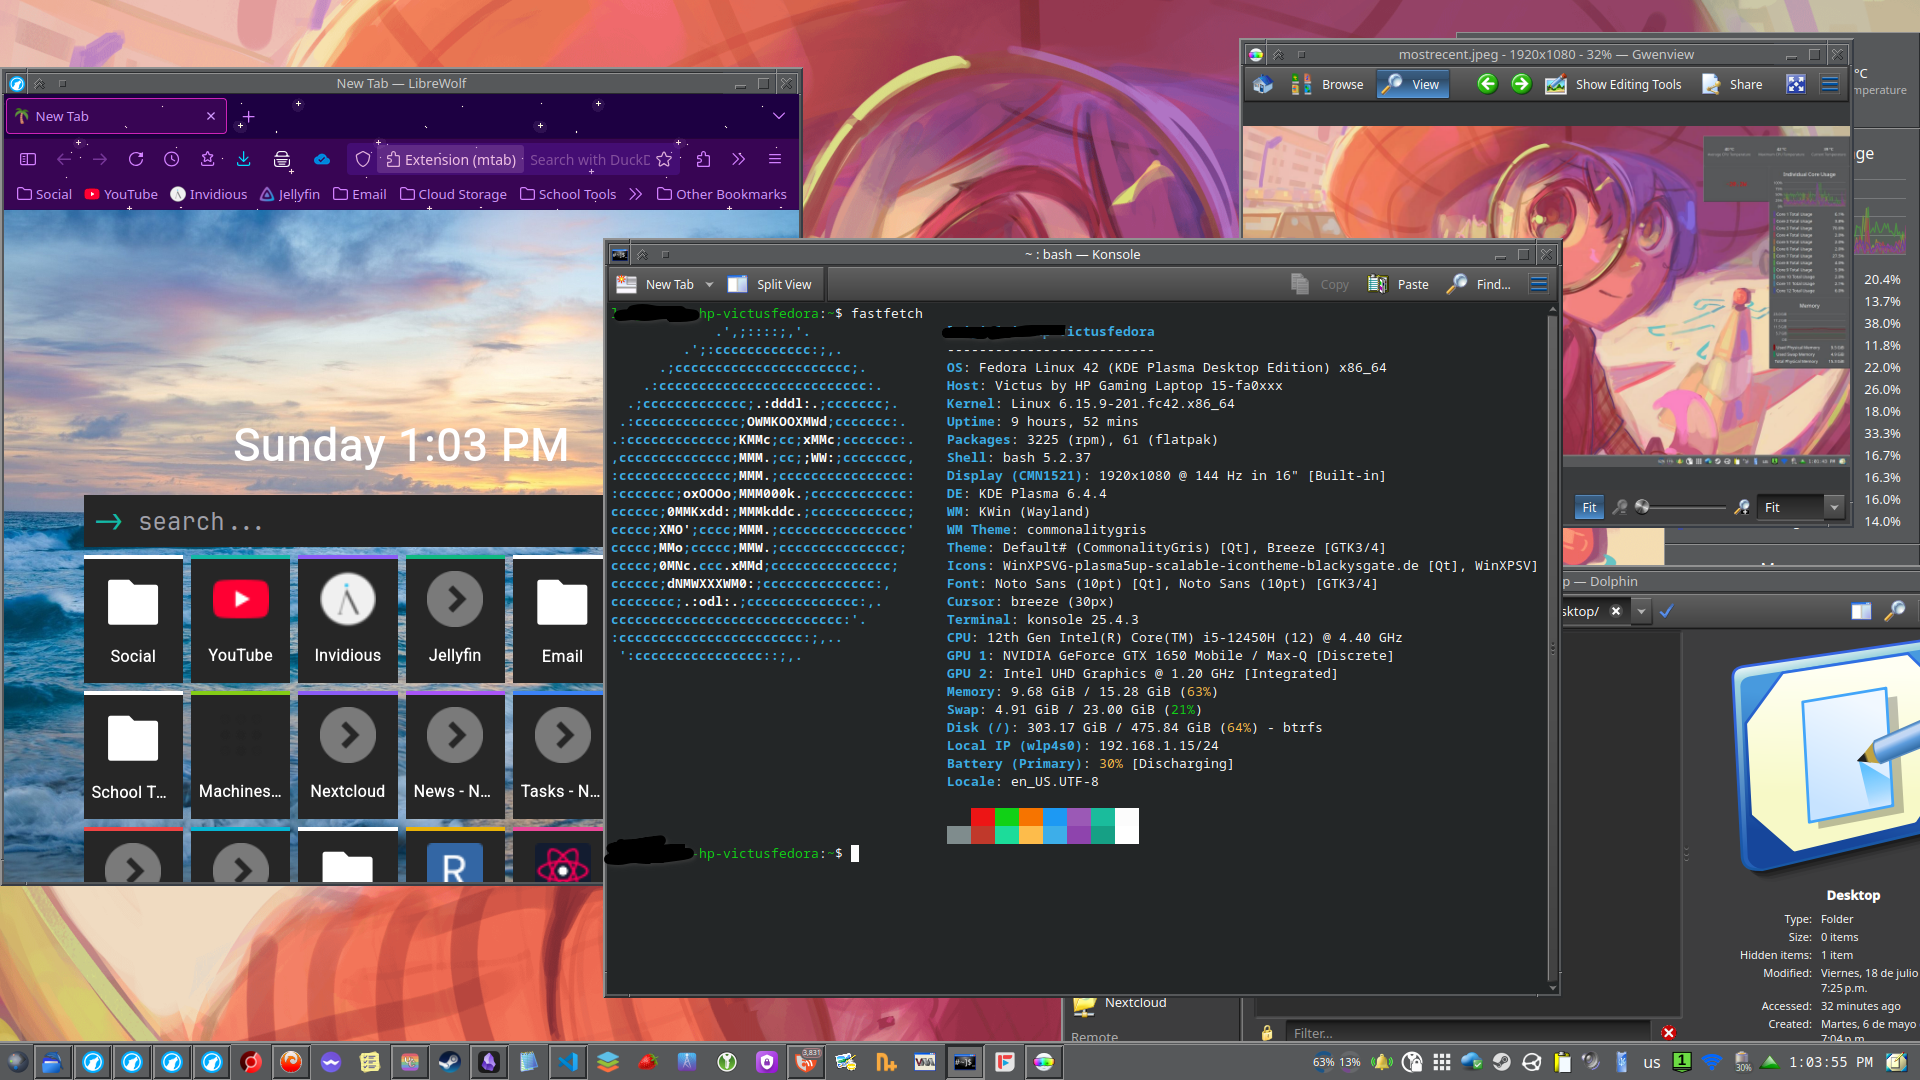This screenshot has height=1080, width=1920.
Task: Reload the LibreWolf page
Action: click(x=136, y=159)
